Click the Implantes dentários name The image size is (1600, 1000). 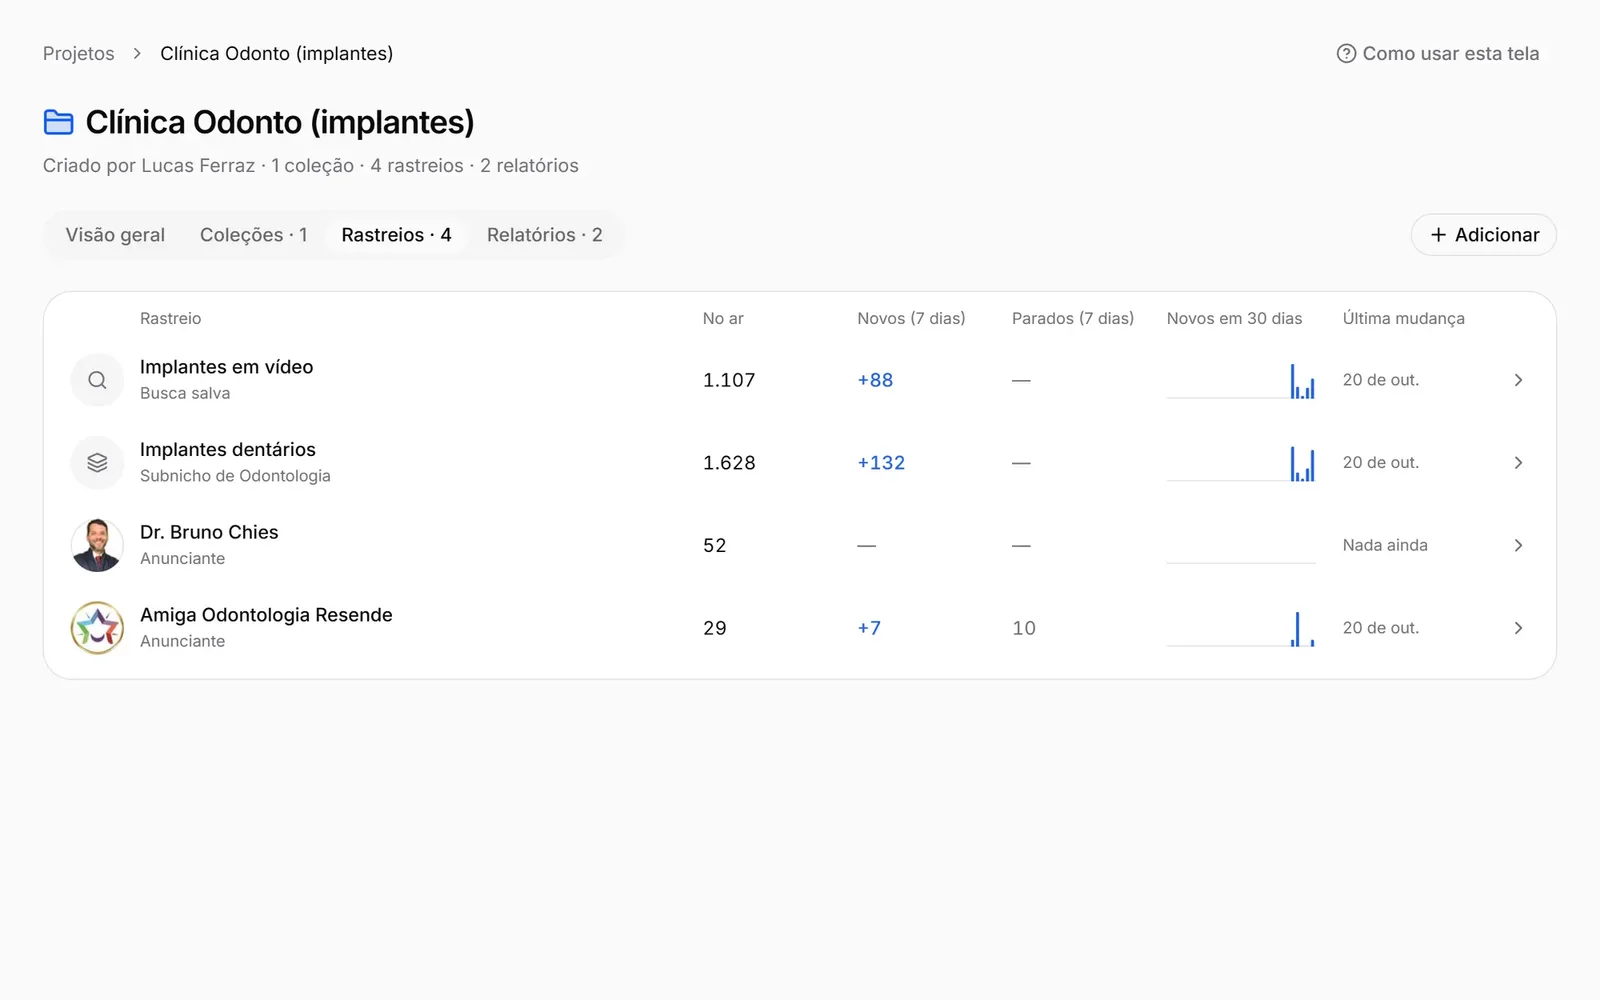tap(228, 450)
